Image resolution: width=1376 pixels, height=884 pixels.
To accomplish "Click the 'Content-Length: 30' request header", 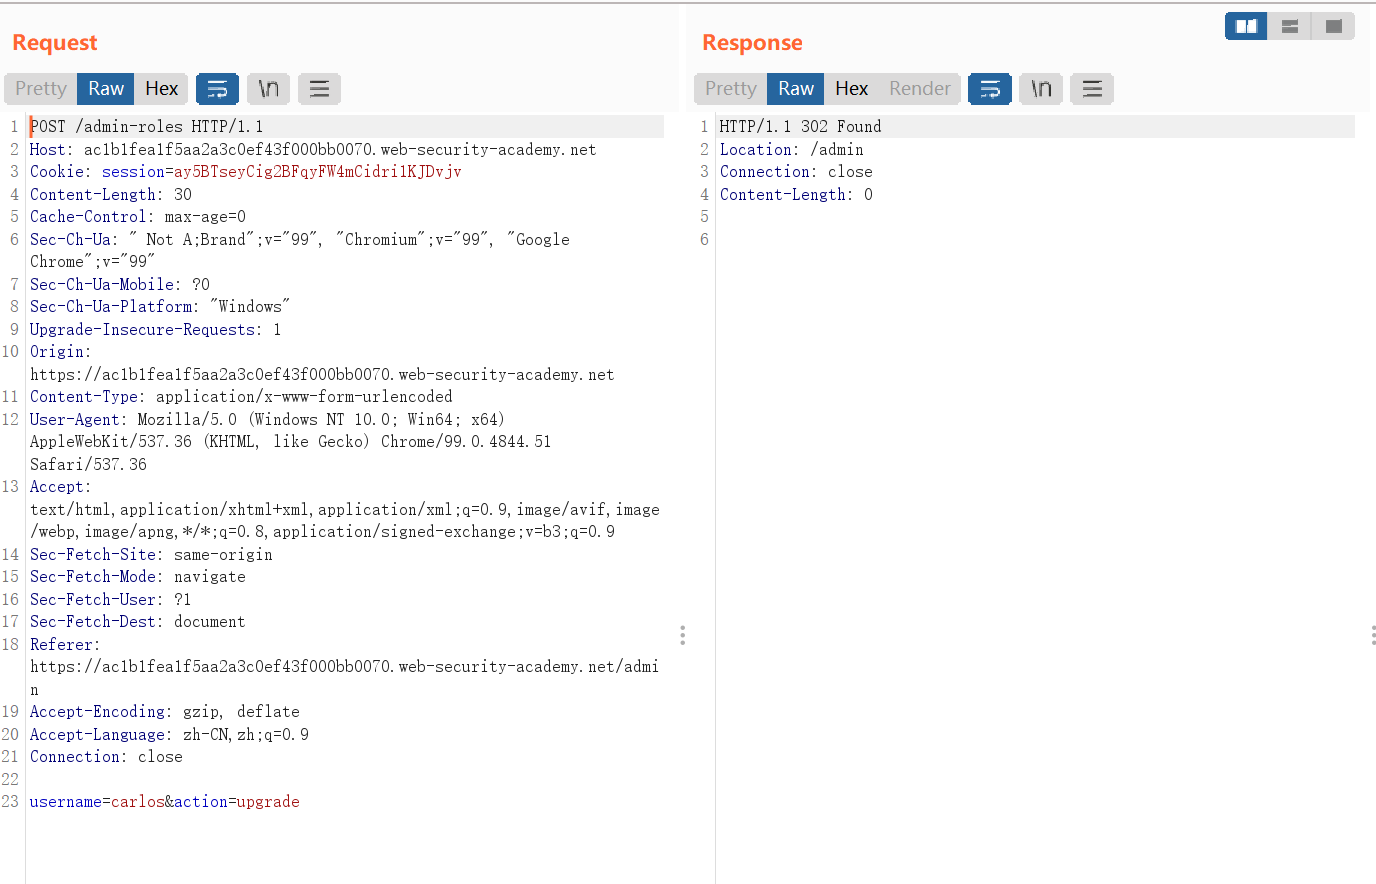I will pos(111,195).
